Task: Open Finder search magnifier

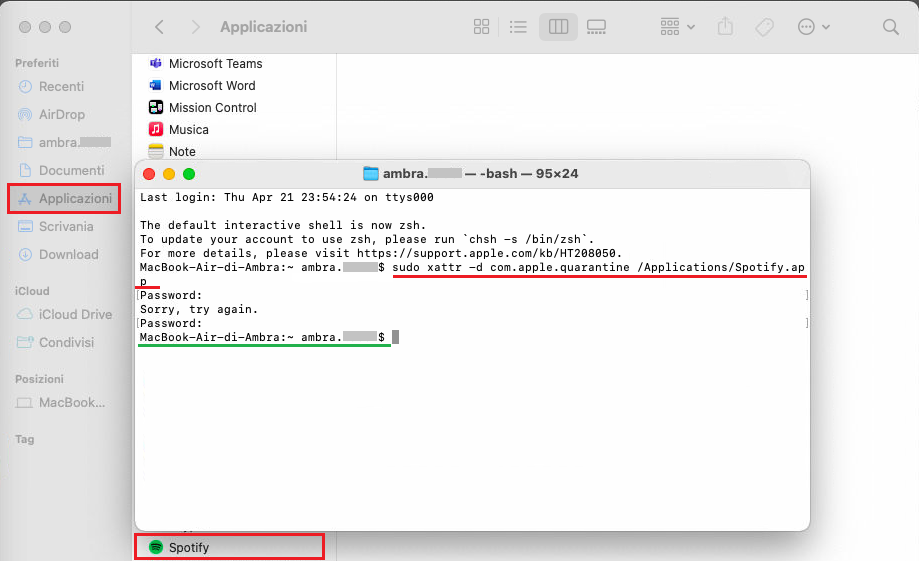Action: [x=890, y=27]
